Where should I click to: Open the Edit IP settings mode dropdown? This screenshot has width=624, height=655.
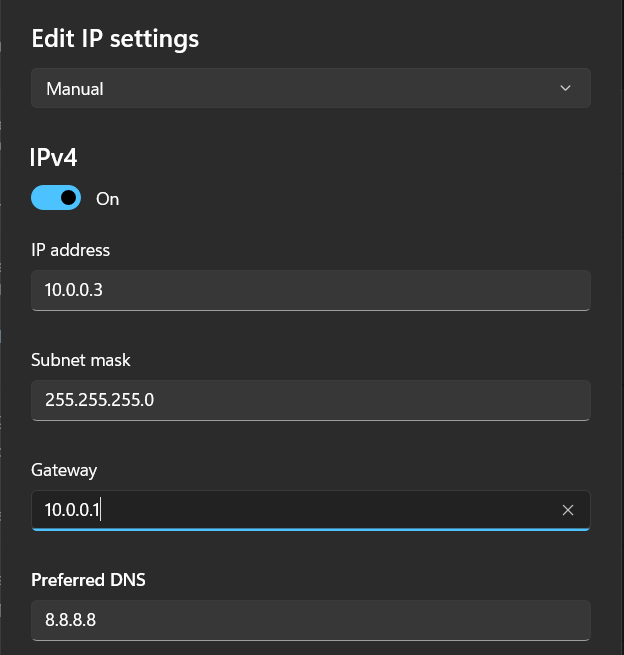point(310,88)
